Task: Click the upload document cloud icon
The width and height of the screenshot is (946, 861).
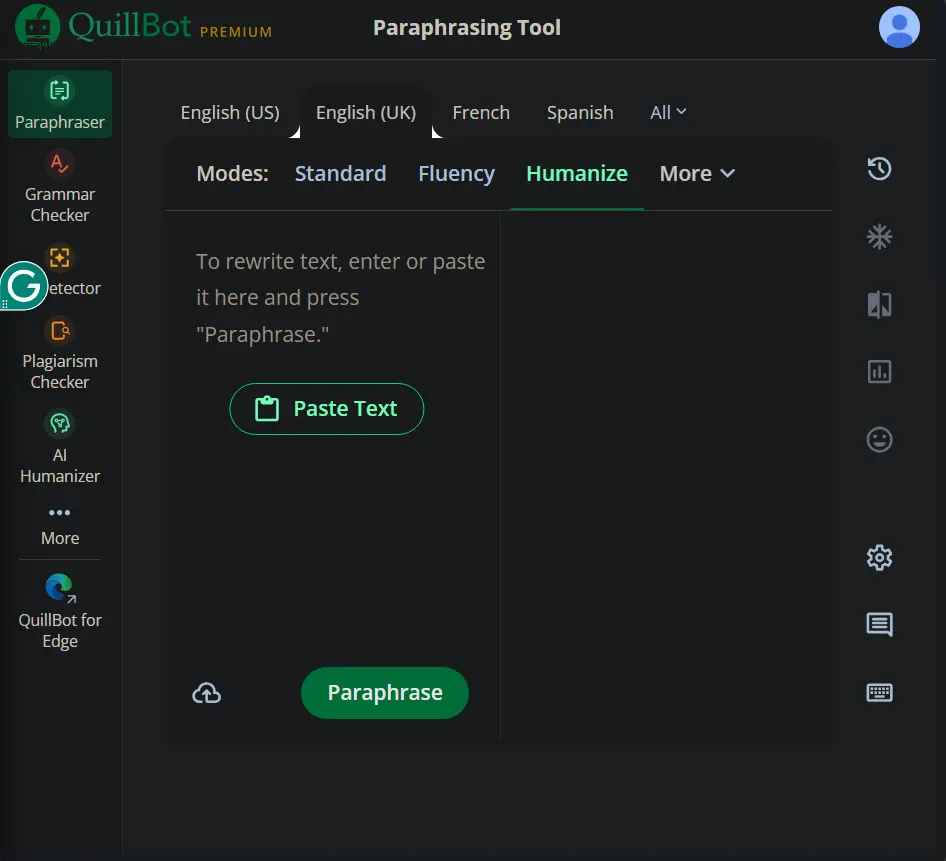Action: (x=206, y=693)
